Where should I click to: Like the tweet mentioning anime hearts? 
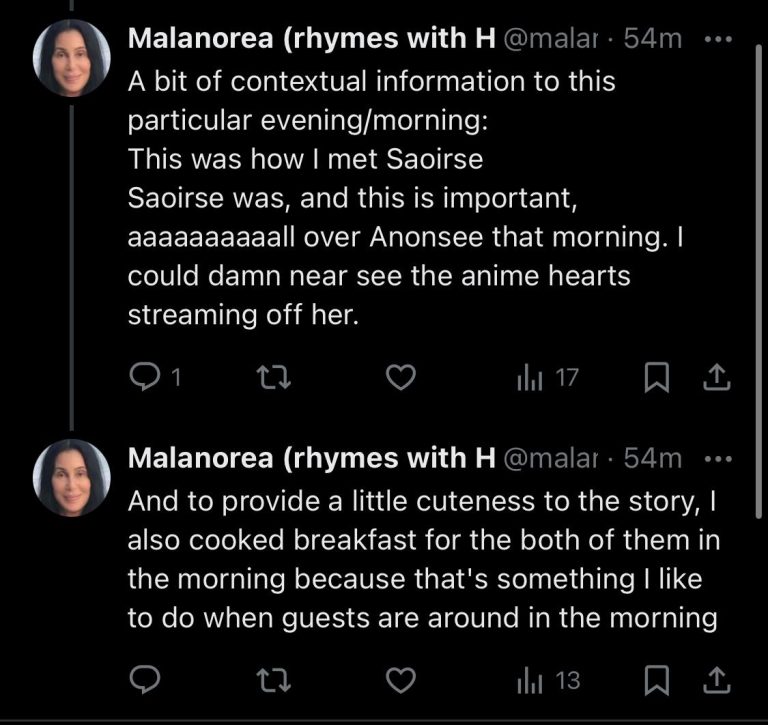[x=401, y=377]
